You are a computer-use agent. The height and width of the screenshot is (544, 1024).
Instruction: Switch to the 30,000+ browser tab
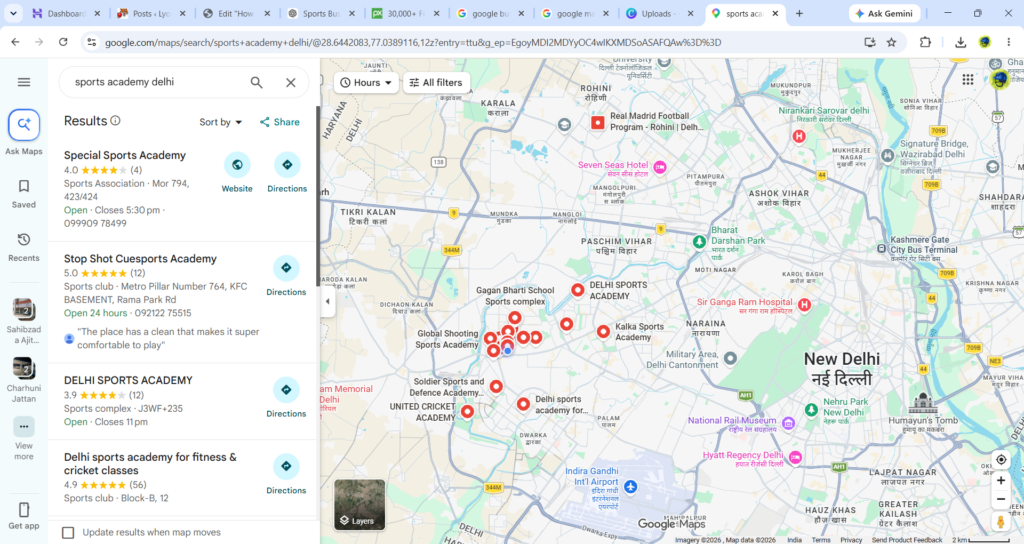[x=406, y=13]
